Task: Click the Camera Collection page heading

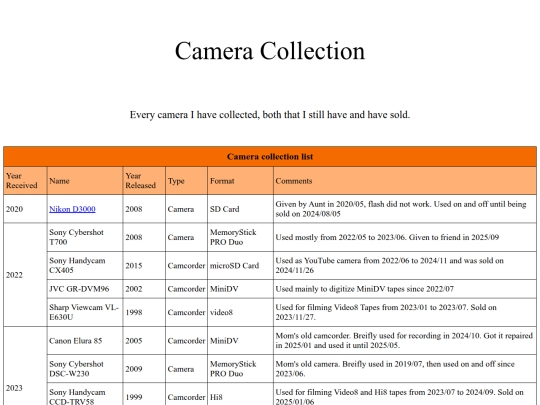Action: [270, 51]
